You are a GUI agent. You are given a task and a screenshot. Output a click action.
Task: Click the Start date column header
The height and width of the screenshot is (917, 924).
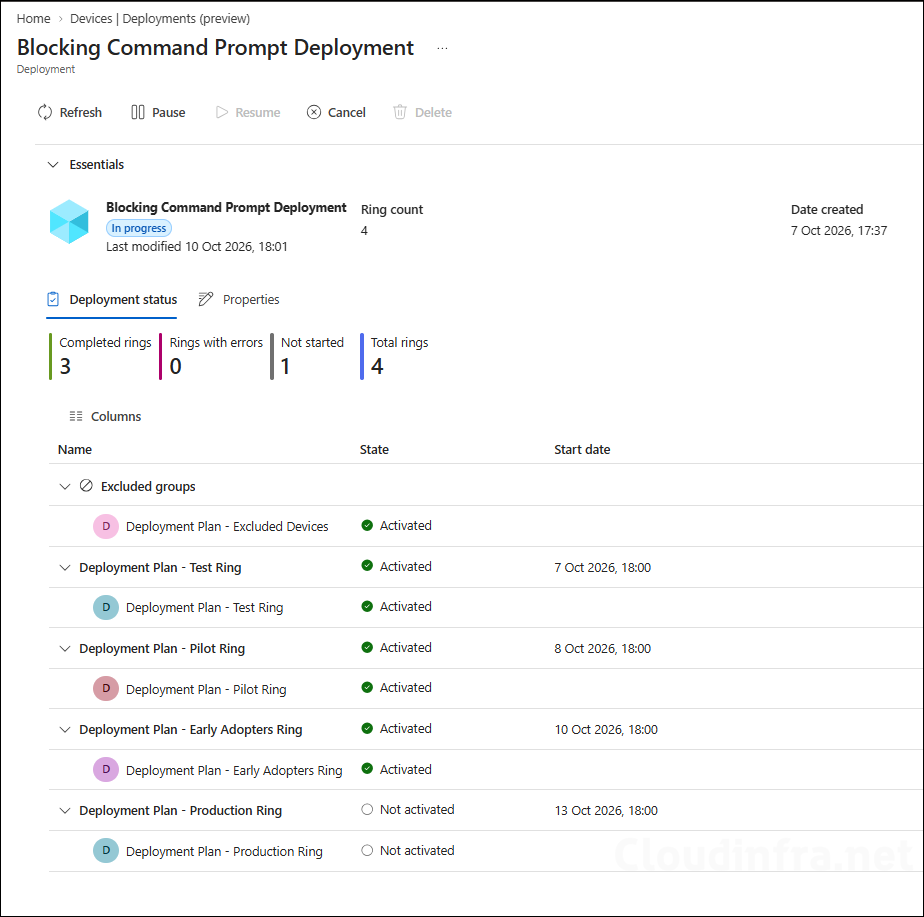[x=582, y=449]
